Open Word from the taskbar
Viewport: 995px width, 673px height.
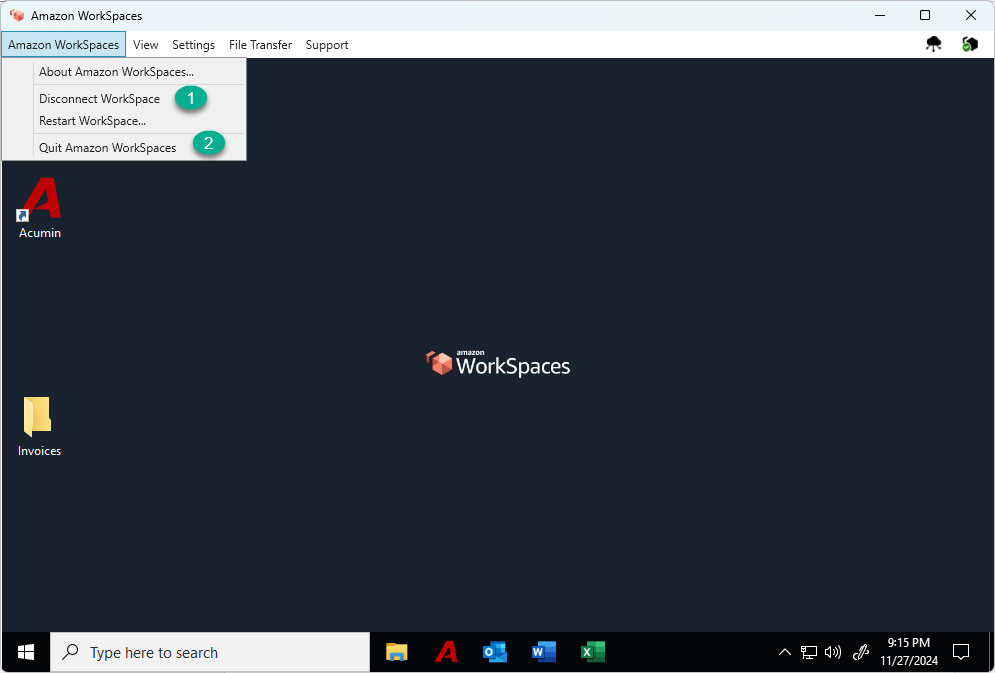[544, 652]
